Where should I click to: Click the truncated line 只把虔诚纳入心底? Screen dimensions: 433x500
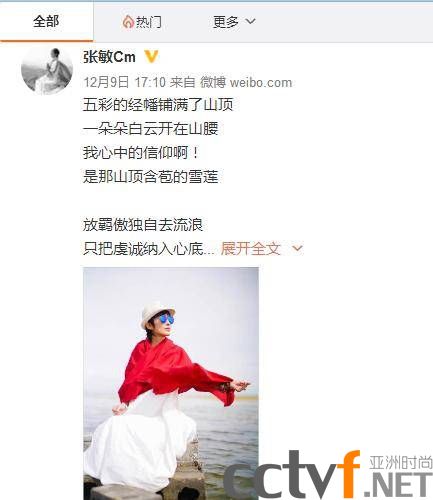149,249
